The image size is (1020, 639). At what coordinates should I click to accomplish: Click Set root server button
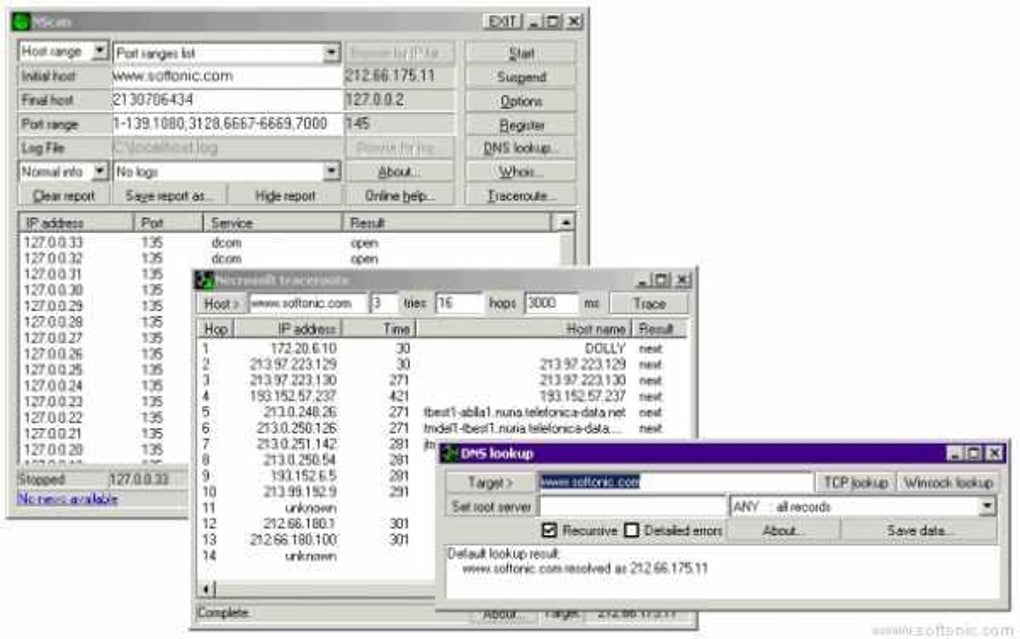(490, 506)
